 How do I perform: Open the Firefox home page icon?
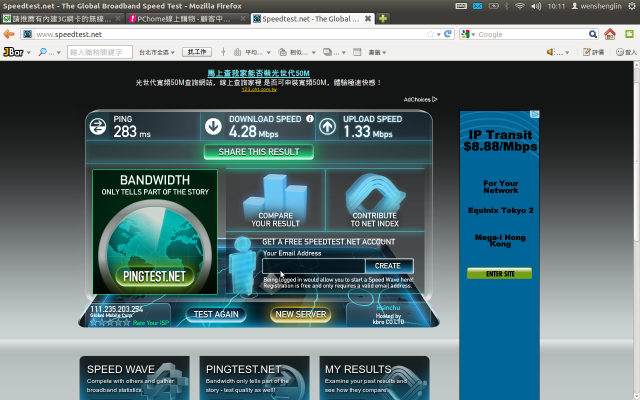610,34
